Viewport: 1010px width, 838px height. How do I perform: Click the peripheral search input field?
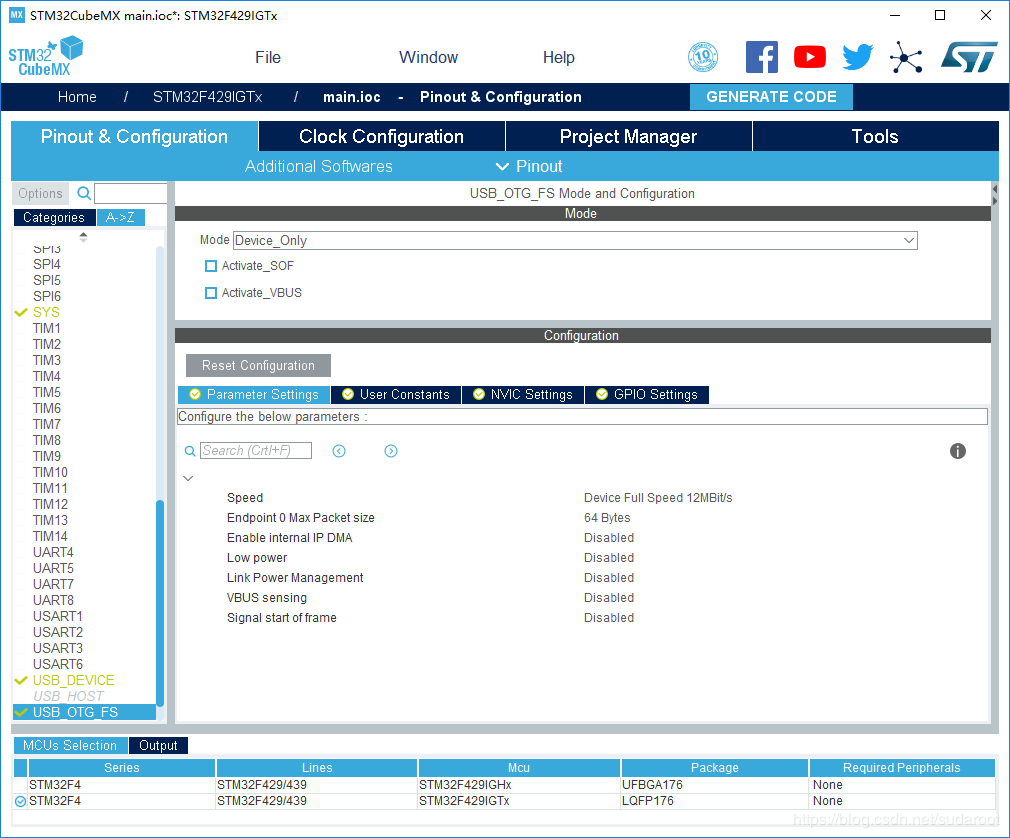pos(131,193)
